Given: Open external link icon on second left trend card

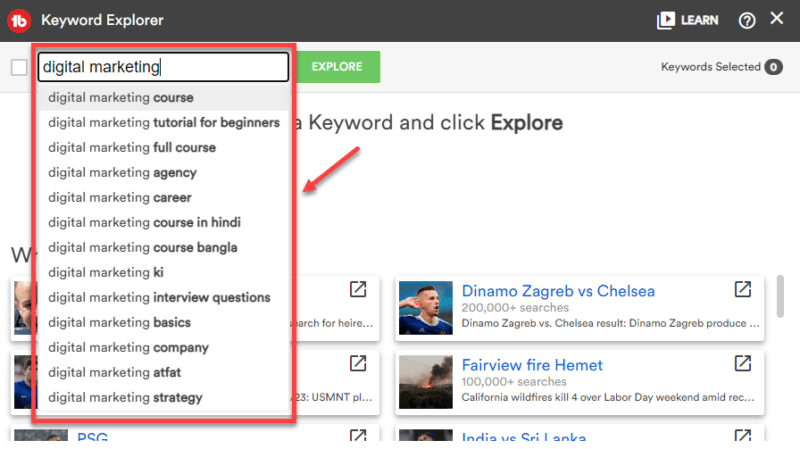Looking at the screenshot, I should 357,363.
